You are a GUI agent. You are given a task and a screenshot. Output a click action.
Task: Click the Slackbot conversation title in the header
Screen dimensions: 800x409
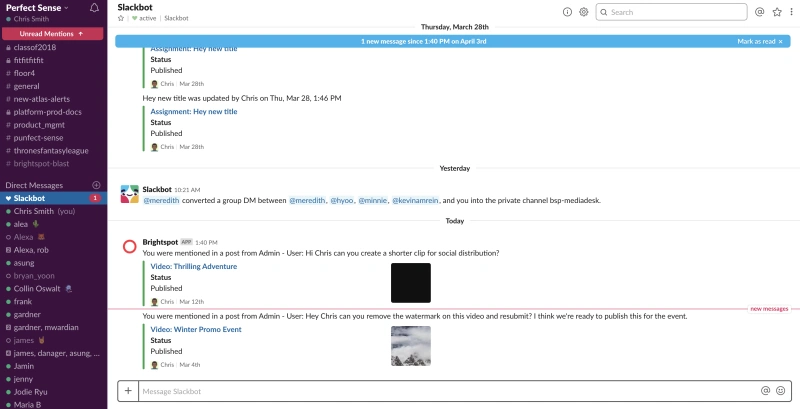point(135,7)
